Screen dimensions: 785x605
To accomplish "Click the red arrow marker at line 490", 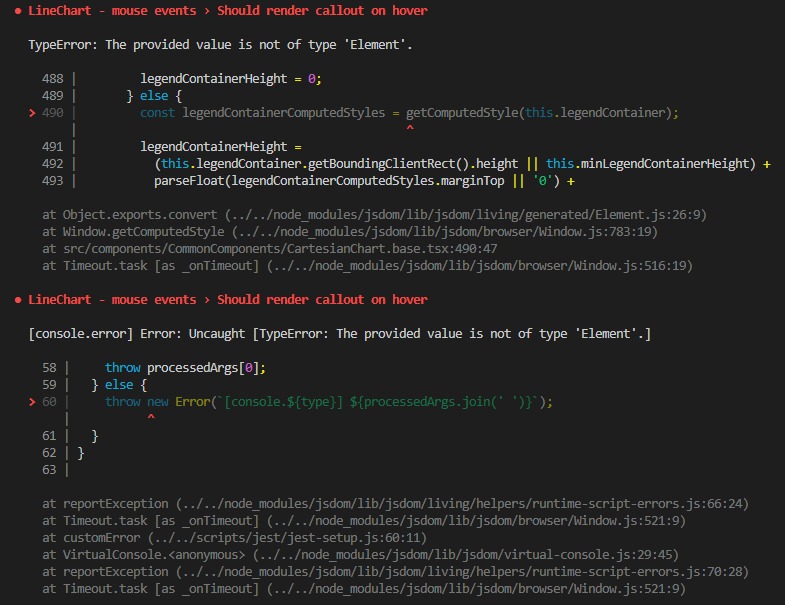I will click(33, 113).
